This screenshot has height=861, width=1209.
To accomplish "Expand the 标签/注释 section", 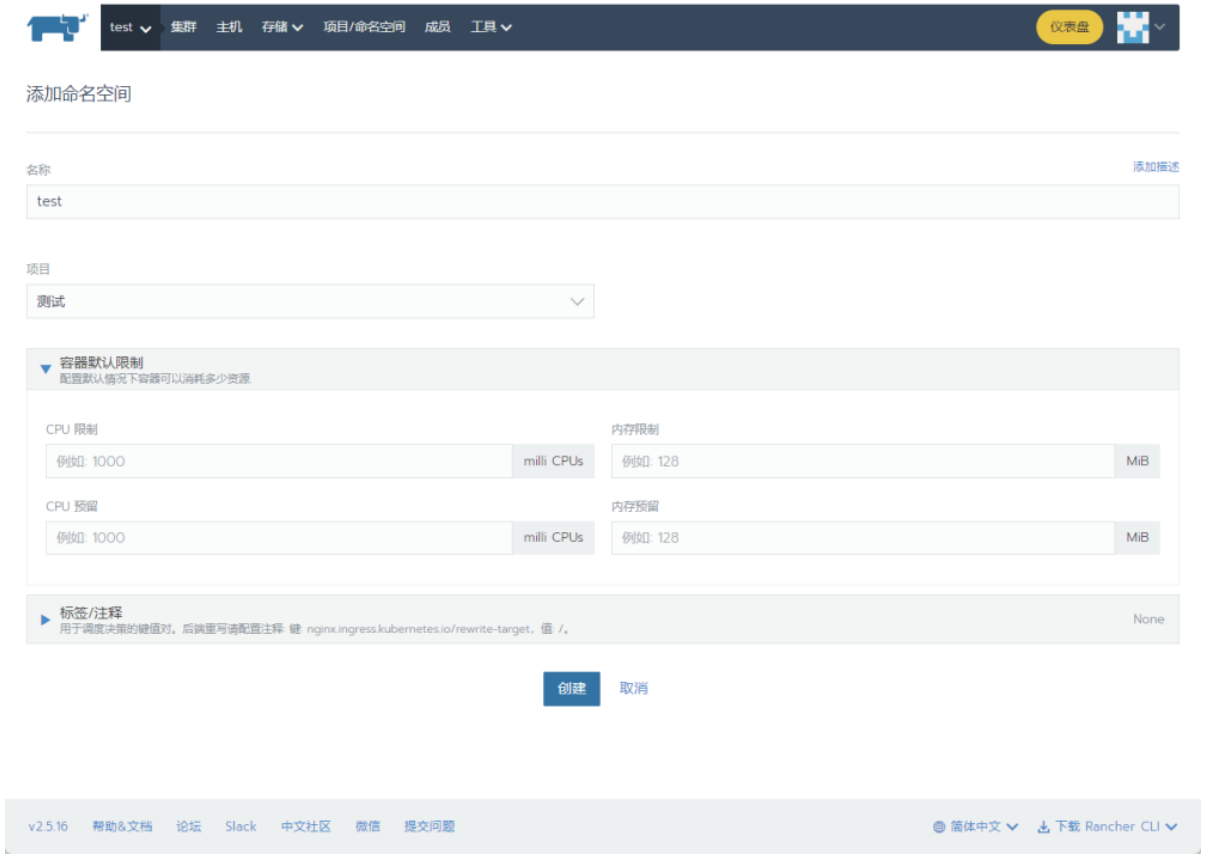I will (45, 620).
